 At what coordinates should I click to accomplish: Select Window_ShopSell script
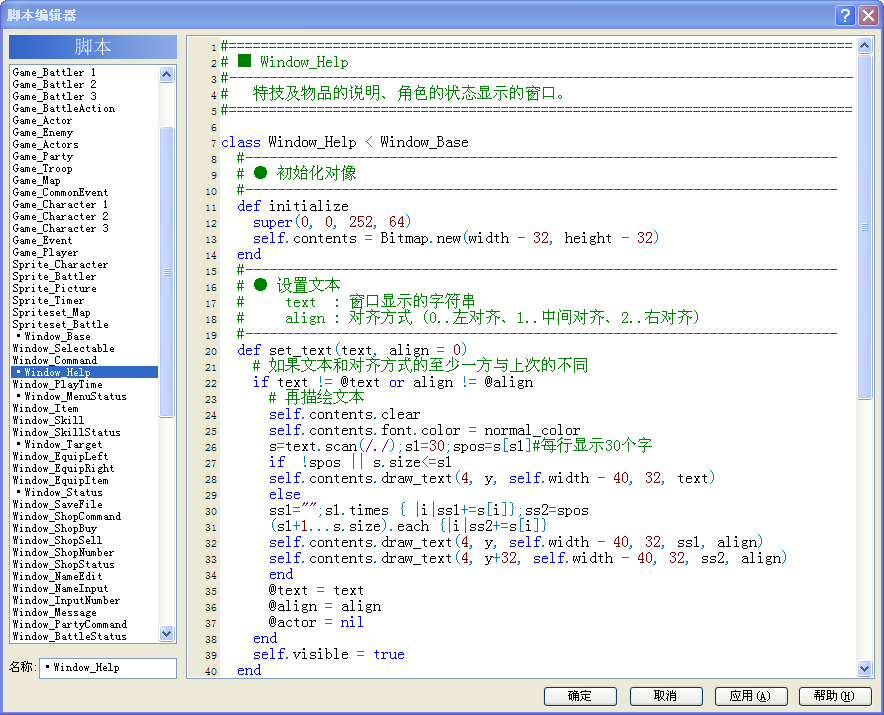pos(85,540)
